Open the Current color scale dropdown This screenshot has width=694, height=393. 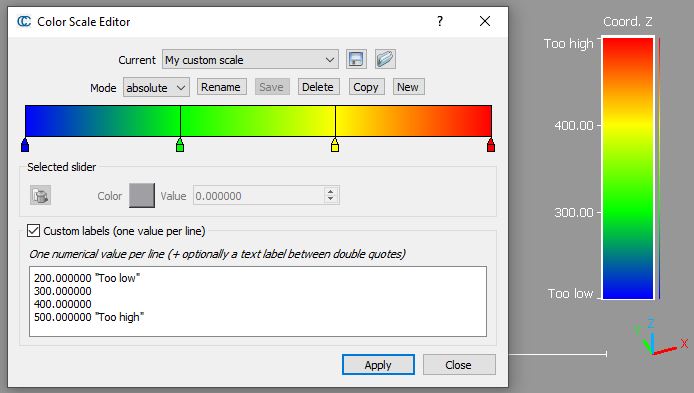tap(250, 59)
